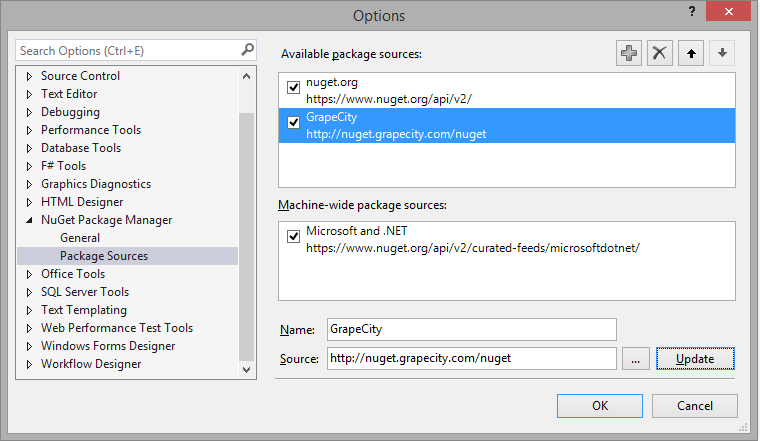Browse for source with ellipsis button
Viewport: 760px width, 441px height.
(x=636, y=358)
